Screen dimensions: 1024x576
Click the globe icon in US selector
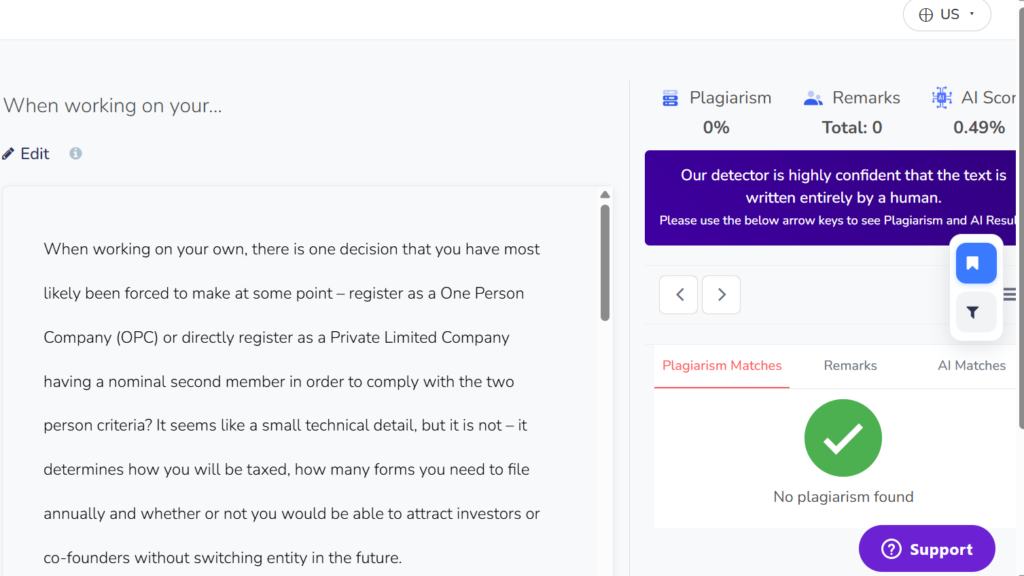tap(926, 15)
